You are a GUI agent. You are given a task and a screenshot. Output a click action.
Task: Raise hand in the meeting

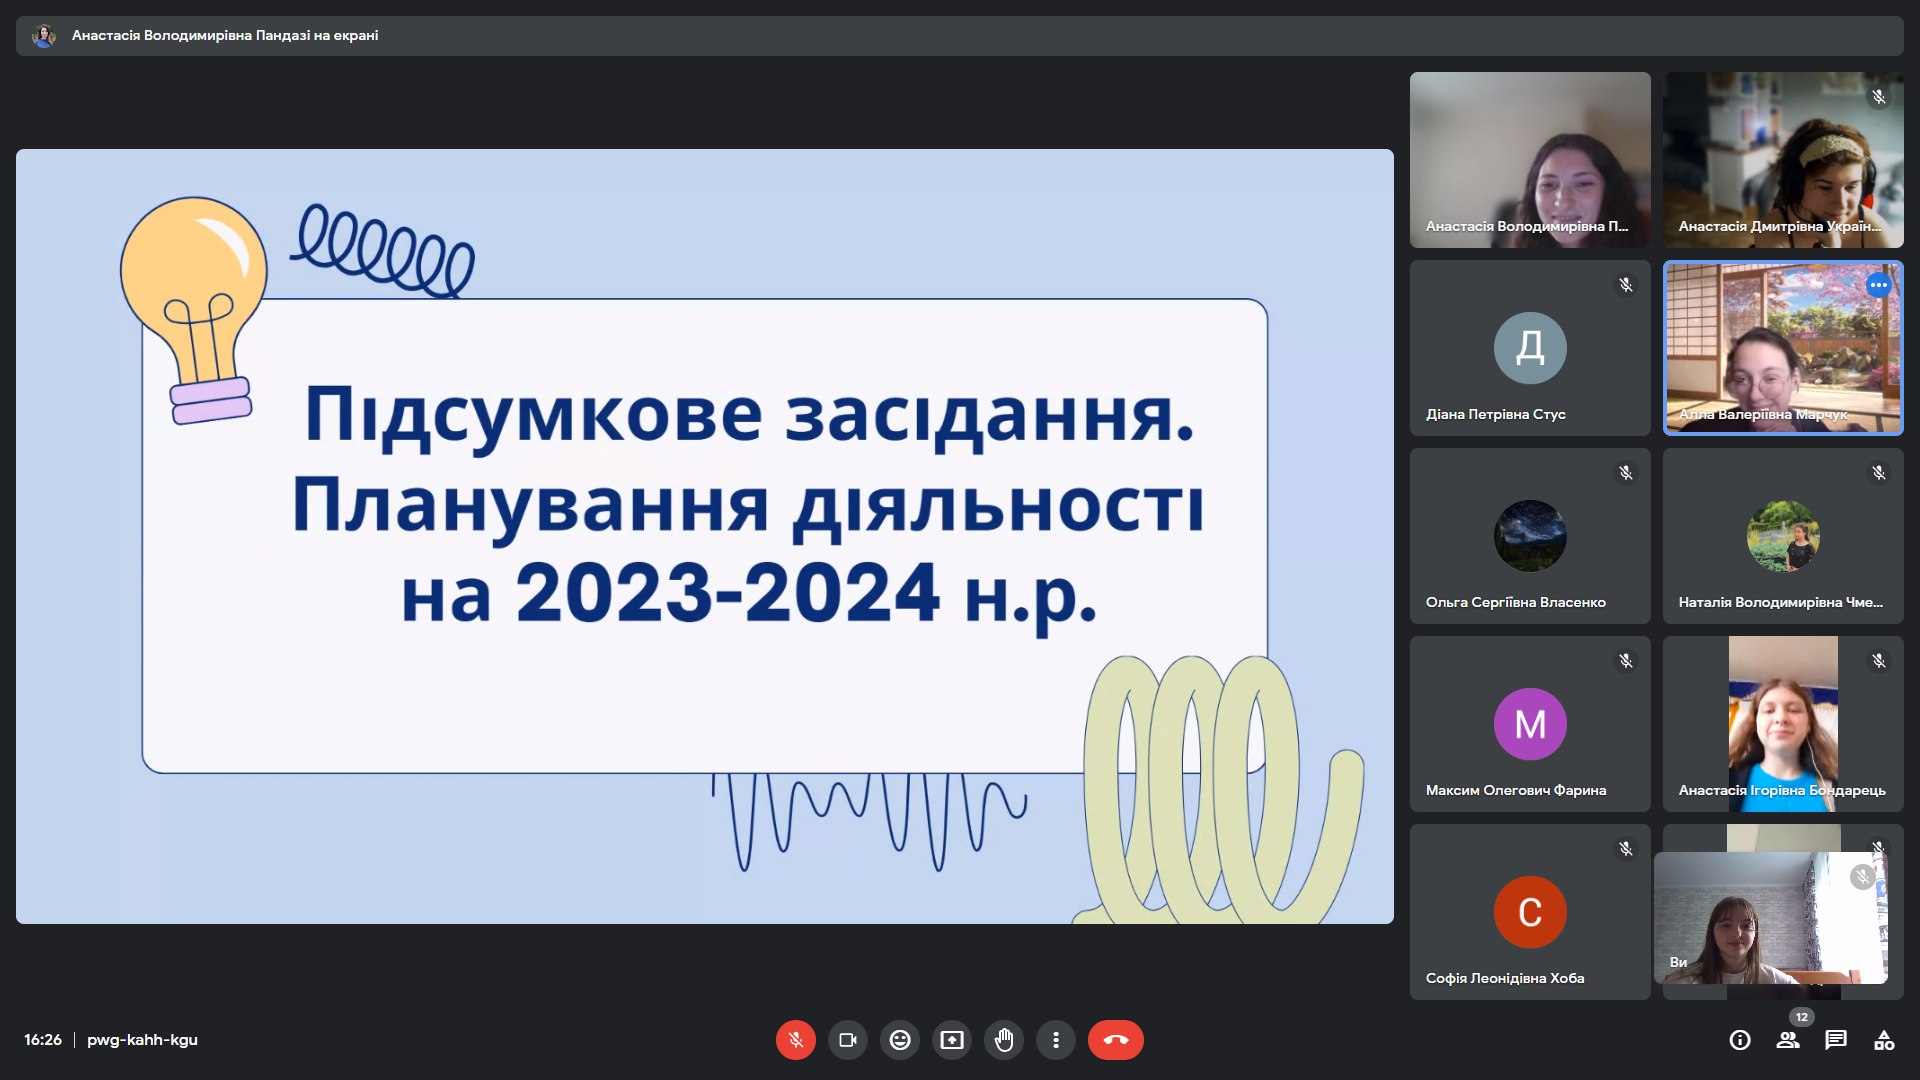pos(1004,1040)
